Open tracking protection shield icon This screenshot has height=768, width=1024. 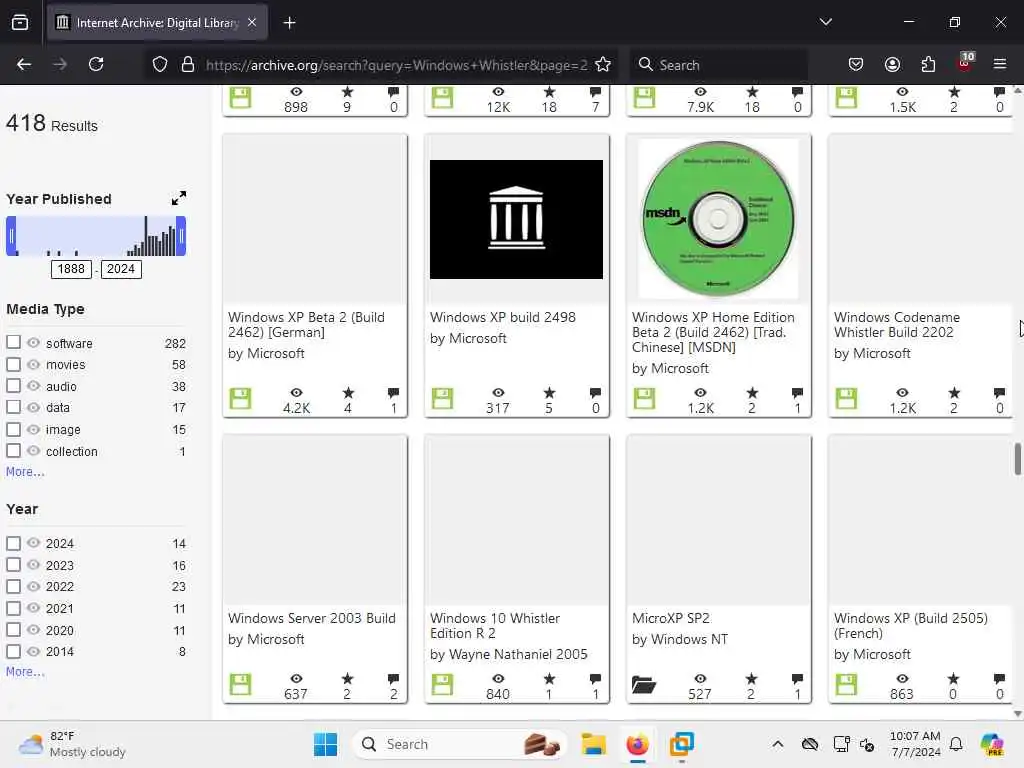[x=160, y=65]
